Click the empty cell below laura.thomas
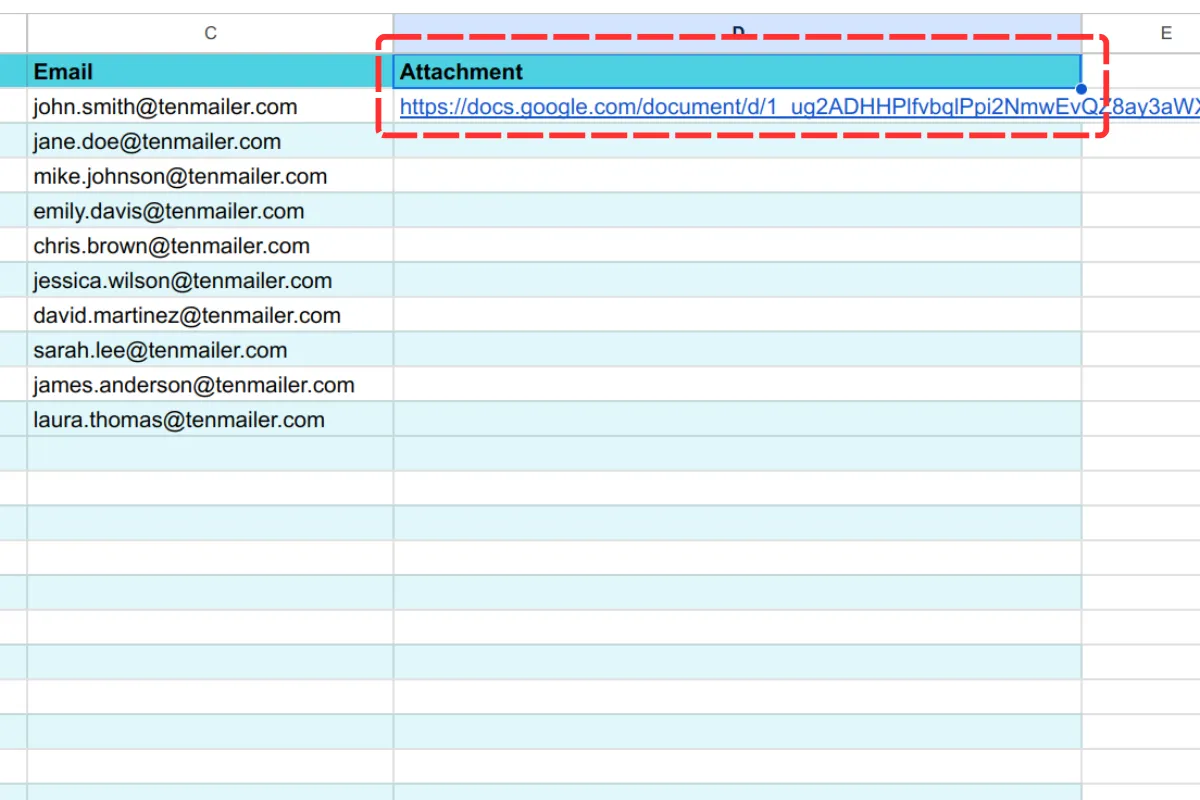Image resolution: width=1200 pixels, height=800 pixels. click(200, 454)
